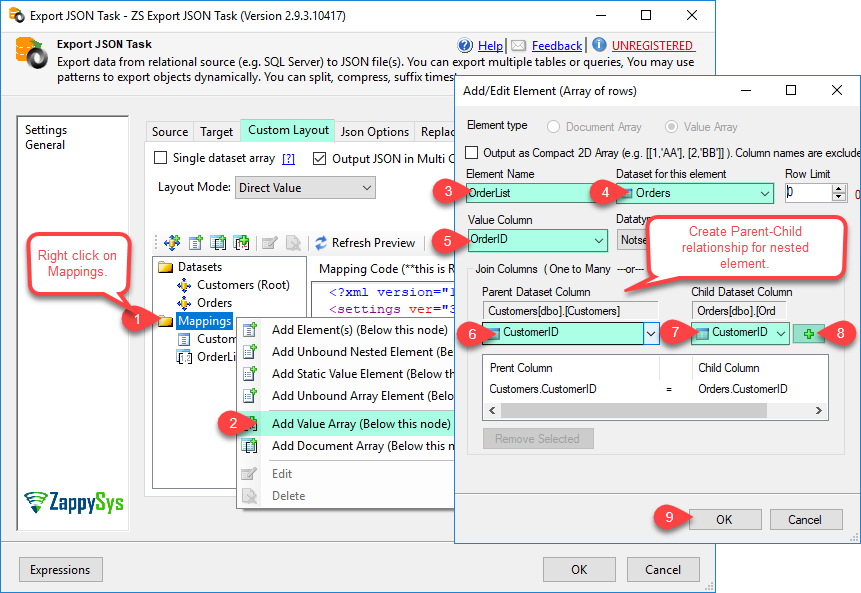
Task: Click the Add Document Array toolbar icon
Action: pyautogui.click(x=219, y=242)
